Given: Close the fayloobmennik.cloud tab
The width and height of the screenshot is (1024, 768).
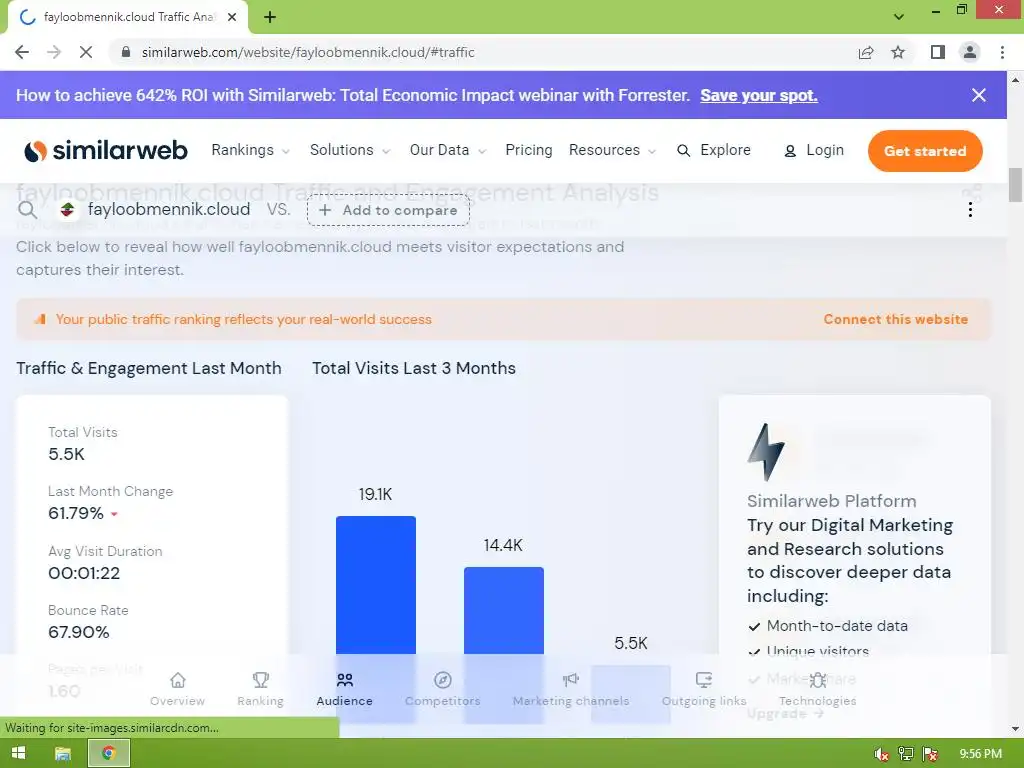Looking at the screenshot, I should [232, 18].
